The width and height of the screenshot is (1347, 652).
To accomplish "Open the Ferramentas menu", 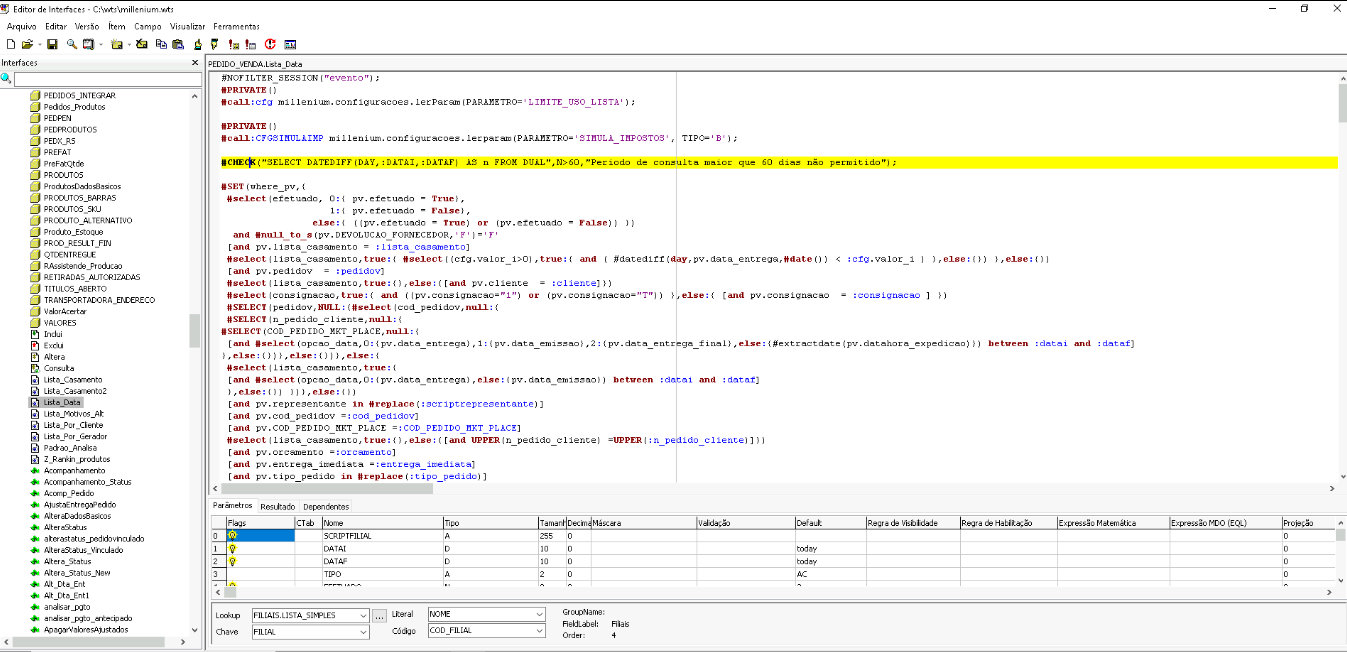I will (236, 26).
